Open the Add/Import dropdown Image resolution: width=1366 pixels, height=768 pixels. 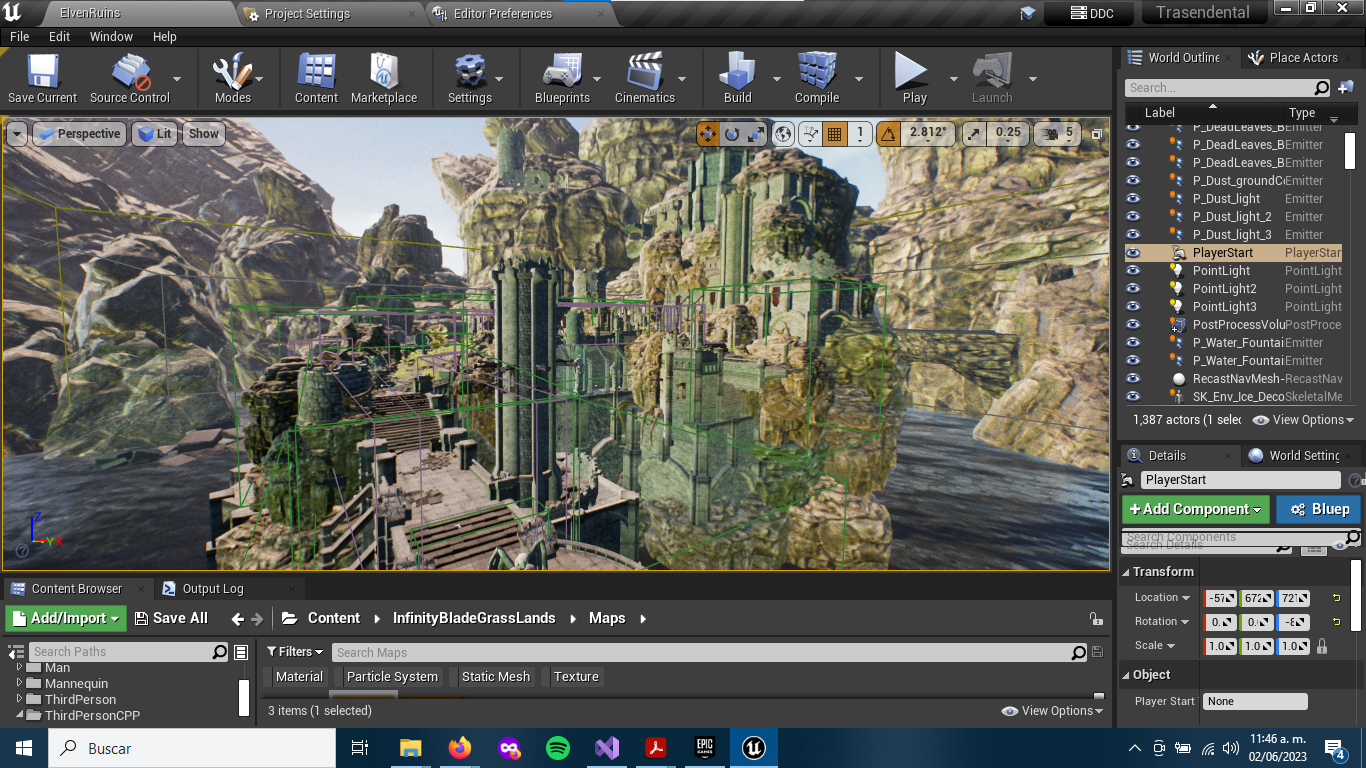point(66,618)
